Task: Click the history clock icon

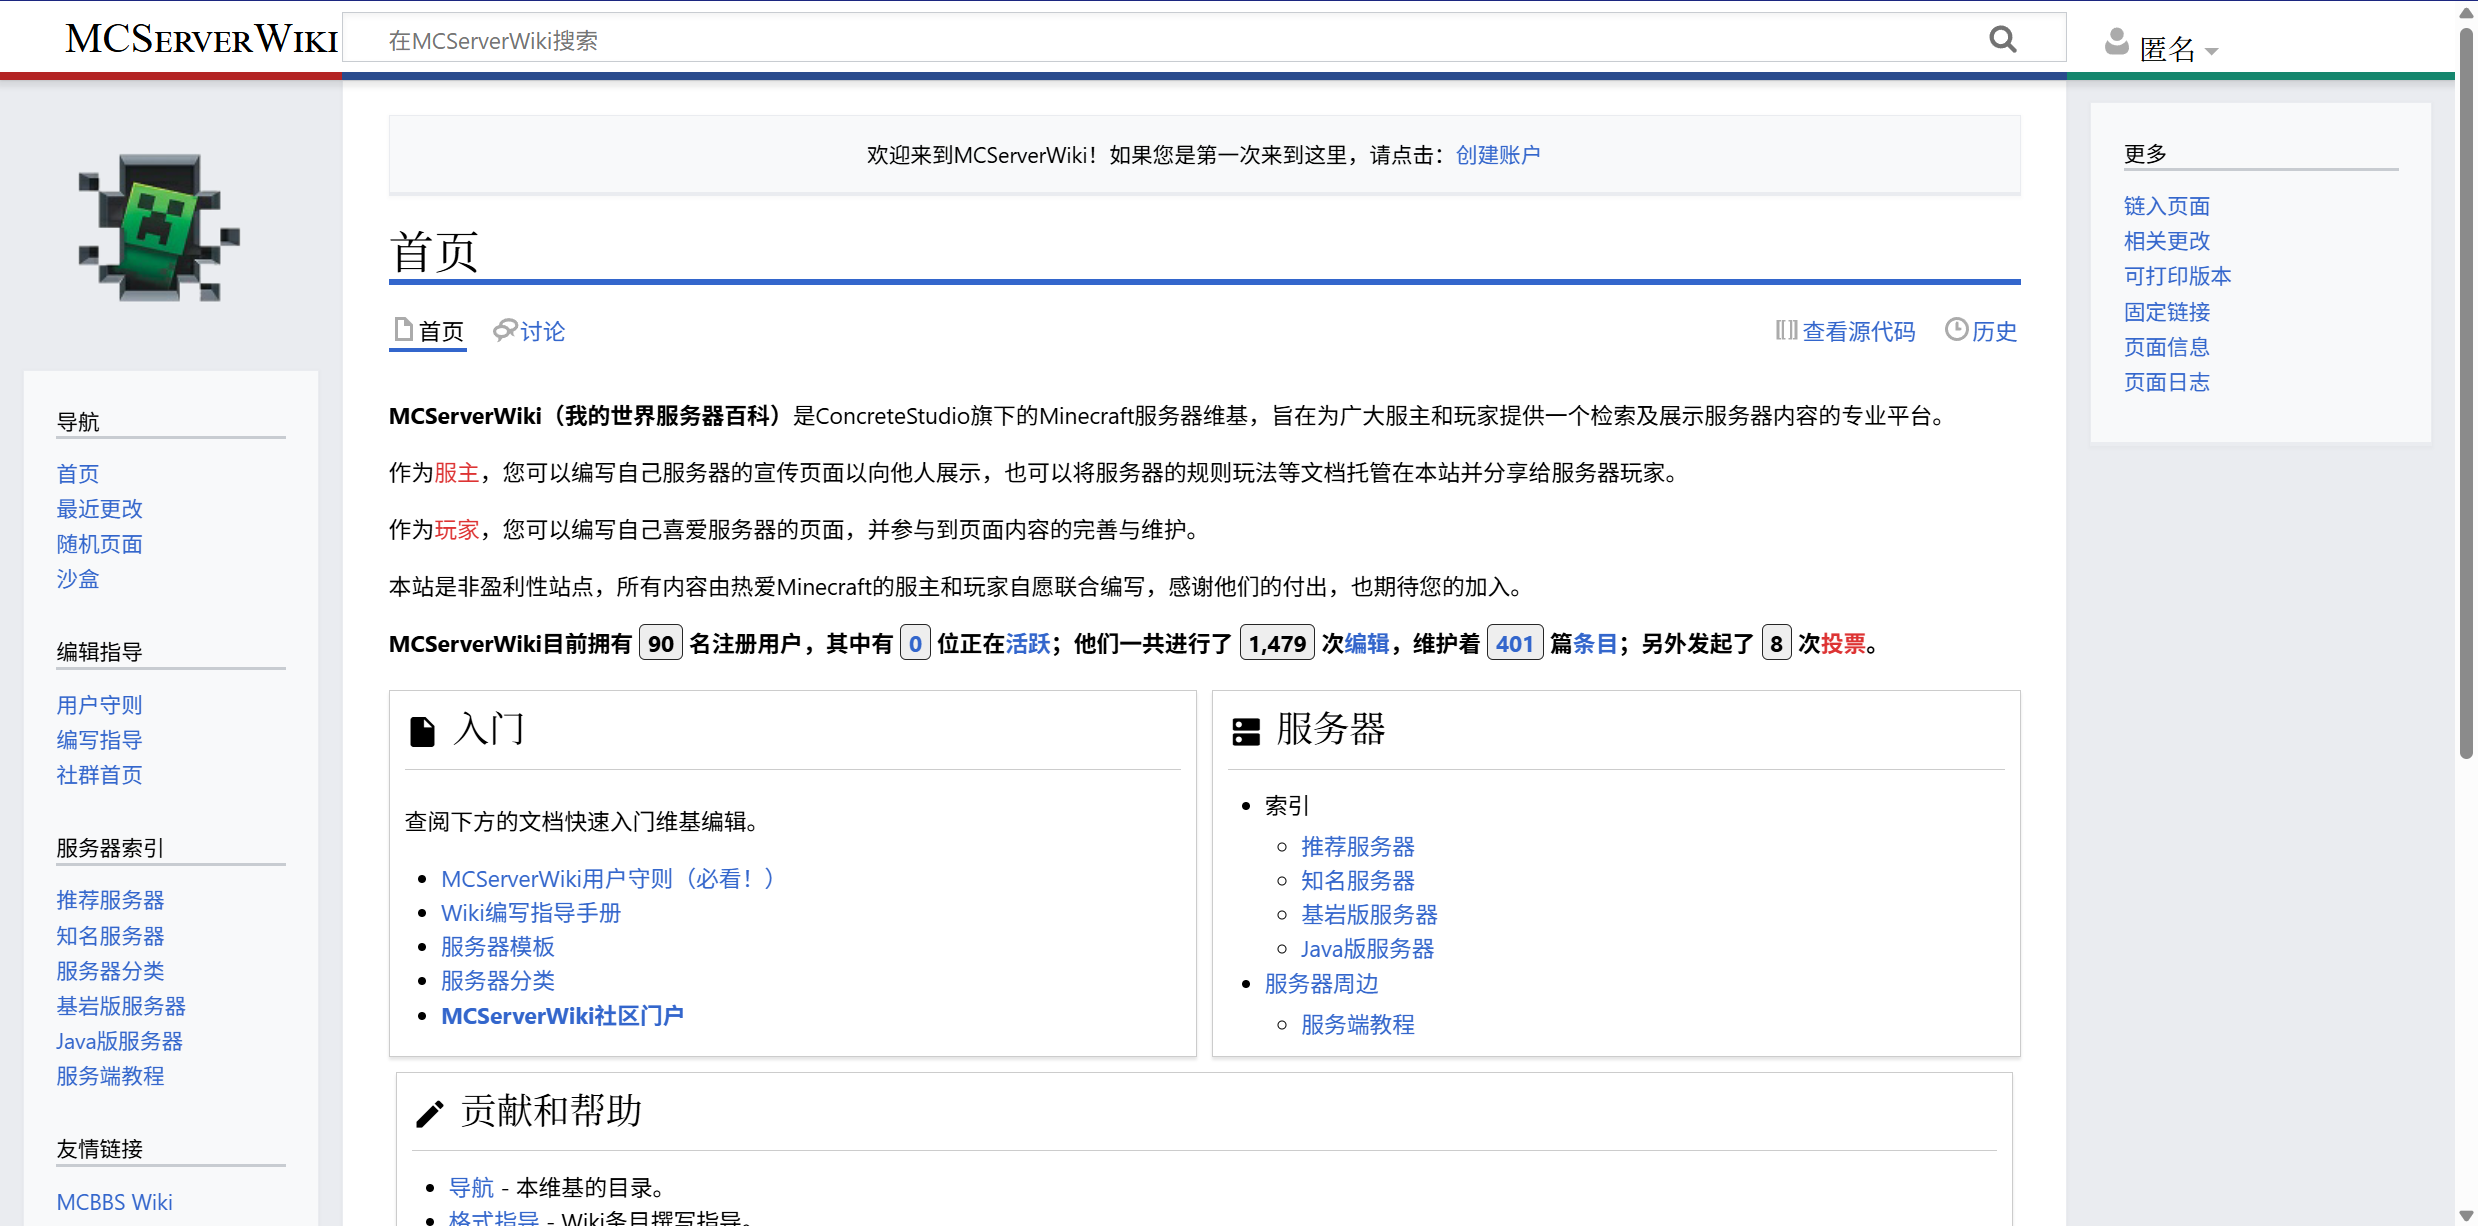Action: point(1956,329)
